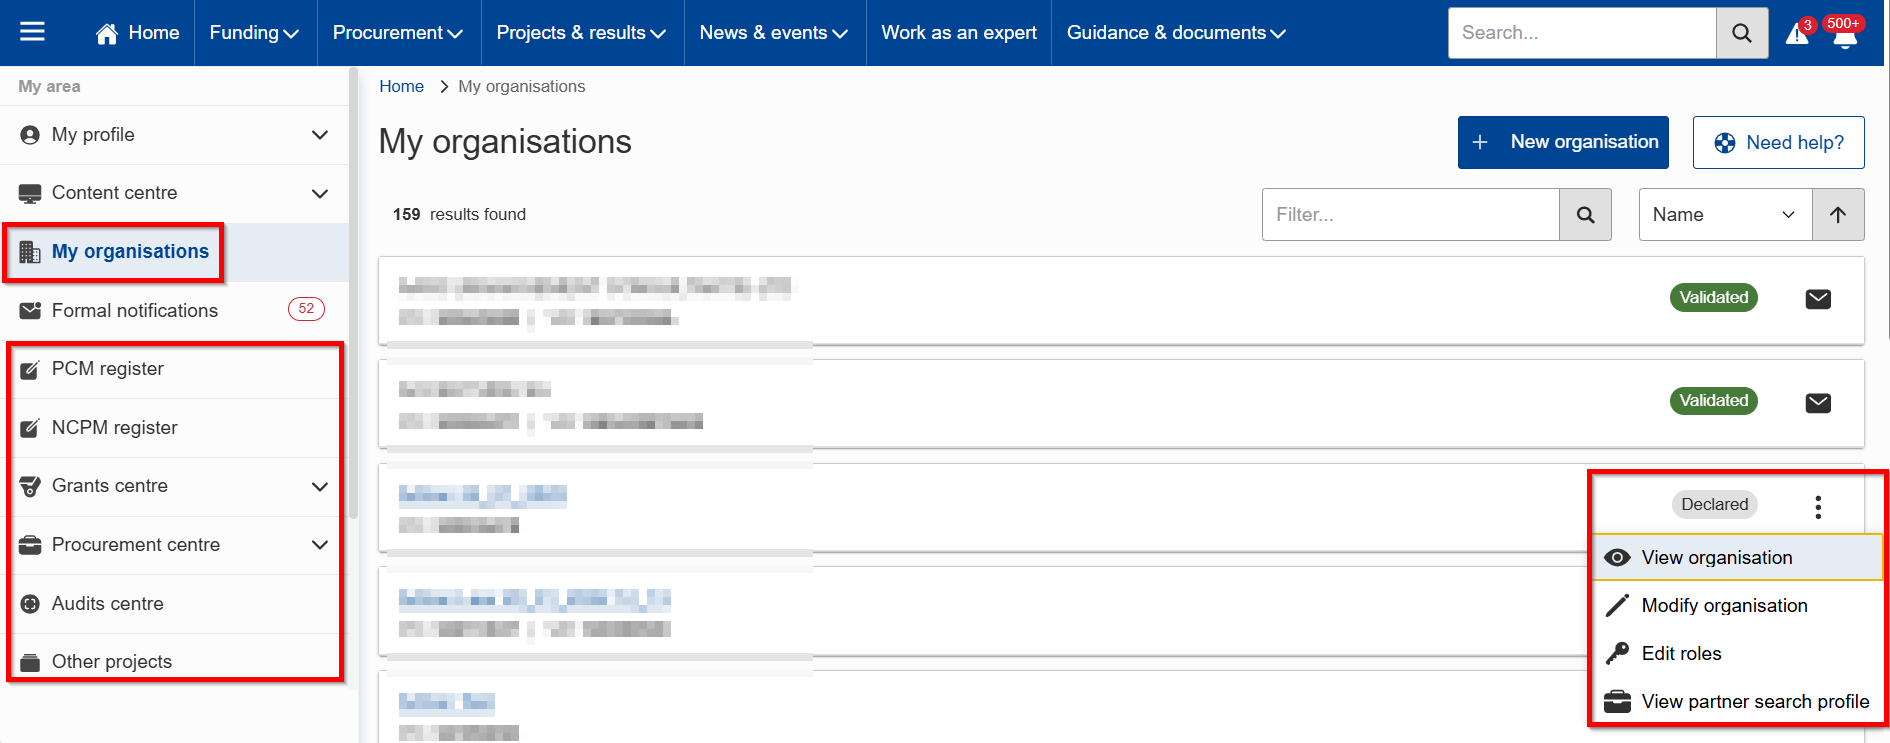Click the My organisations building icon
Viewport: 1890px width, 743px height.
(x=30, y=252)
